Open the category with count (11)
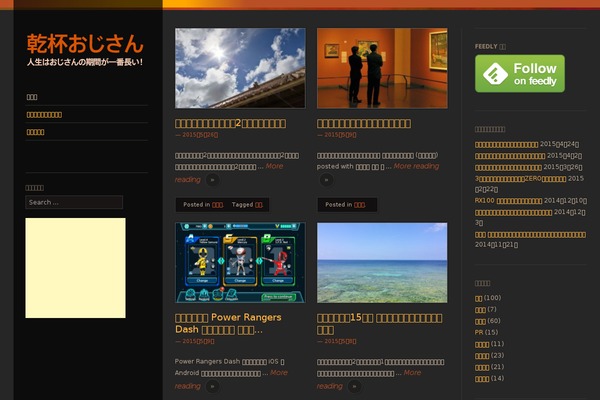The image size is (600, 400). (482, 344)
